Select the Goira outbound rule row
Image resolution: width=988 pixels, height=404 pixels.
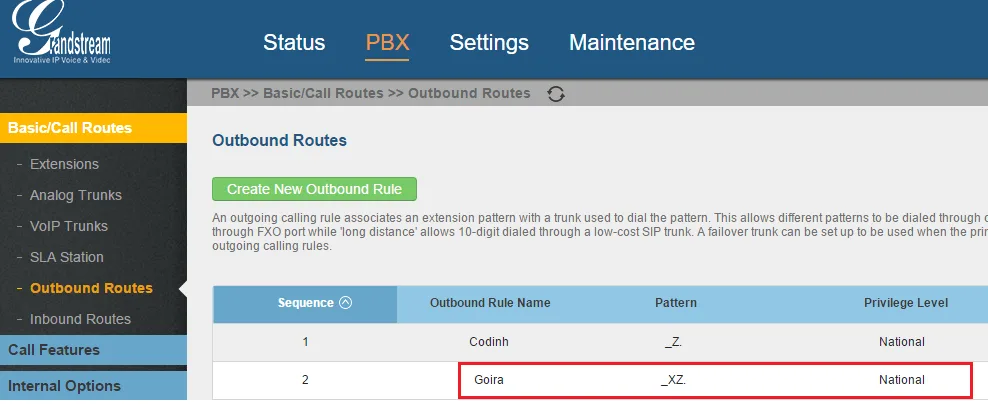point(489,380)
